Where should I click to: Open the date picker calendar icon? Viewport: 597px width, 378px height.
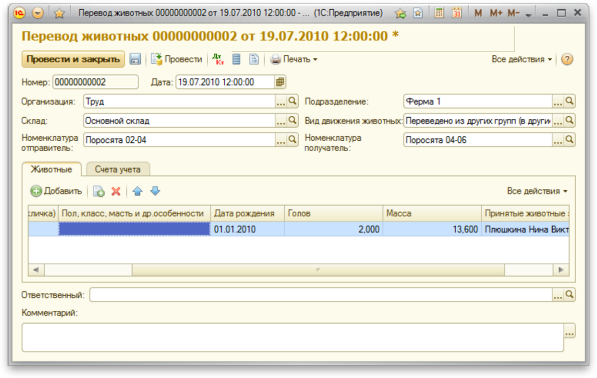[280, 82]
